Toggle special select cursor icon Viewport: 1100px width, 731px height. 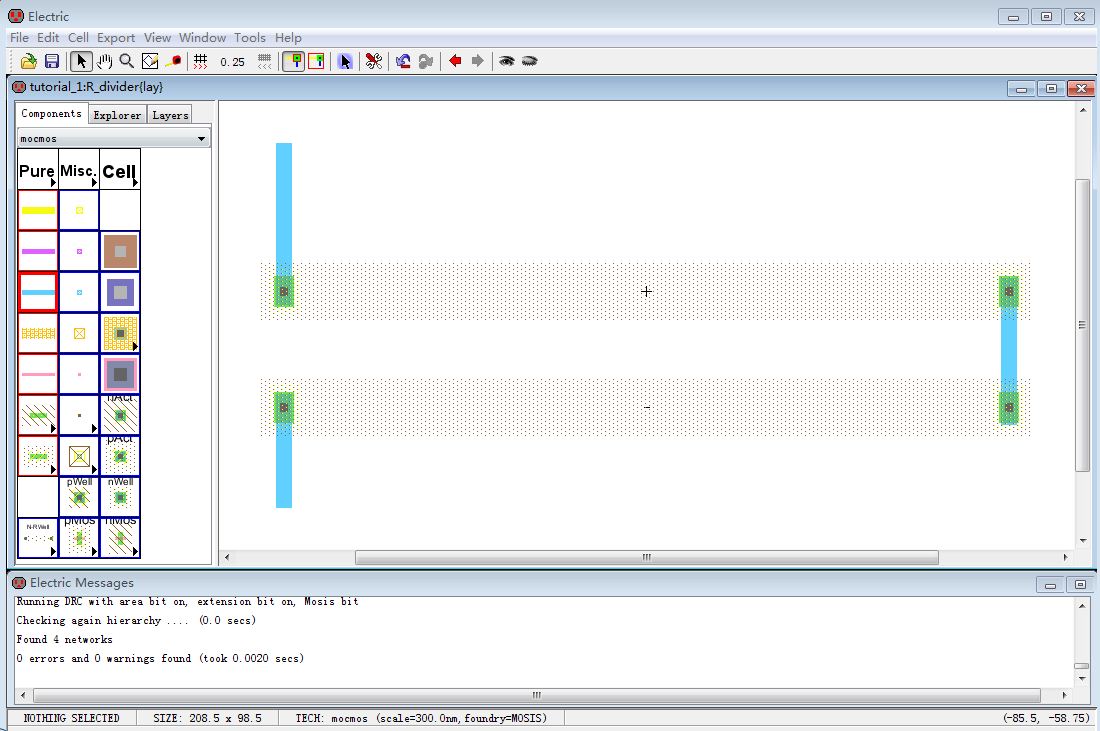coord(344,61)
